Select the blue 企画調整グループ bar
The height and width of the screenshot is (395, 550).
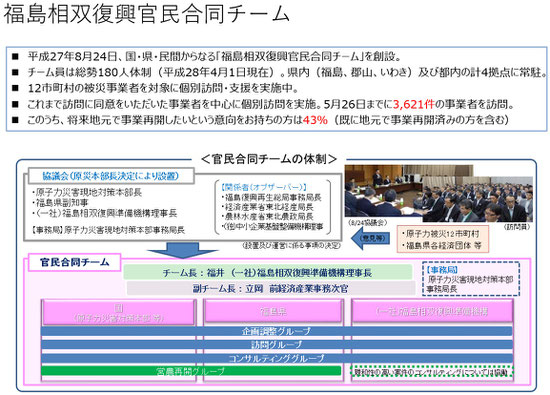tap(277, 331)
